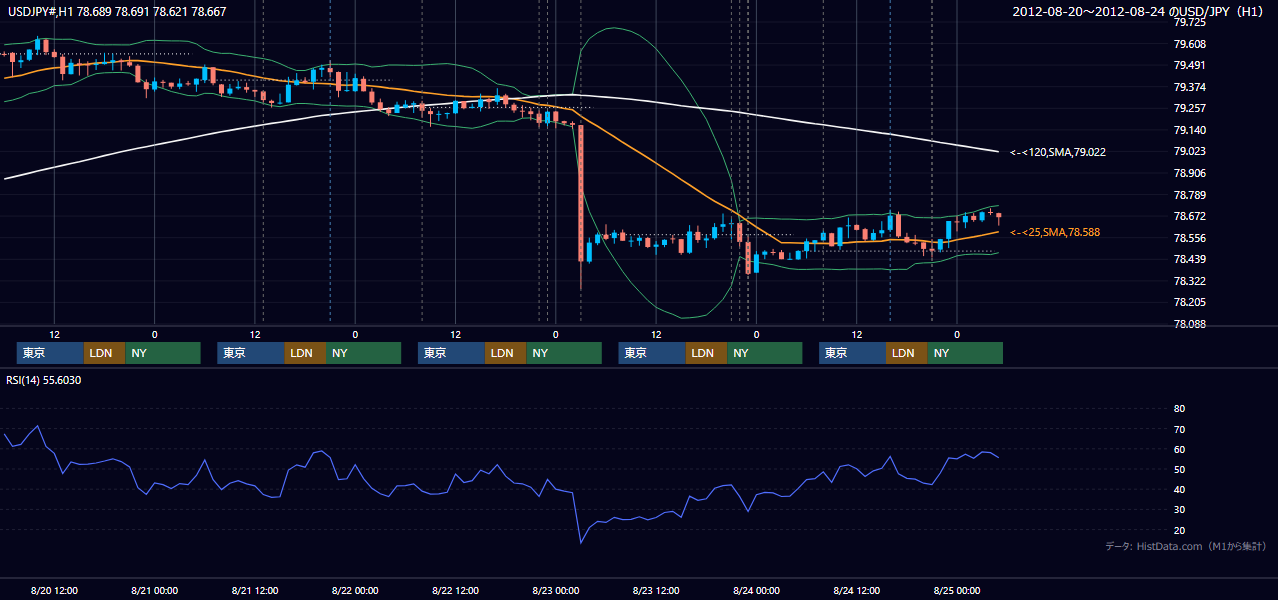
Task: Click price axis value 79.140
Action: (x=1189, y=130)
